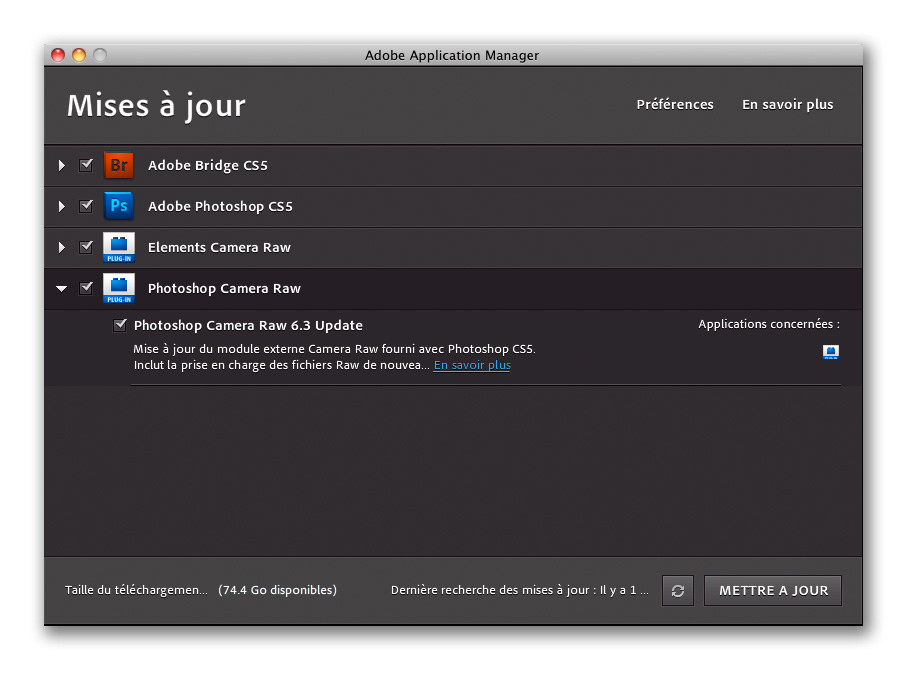Image resolution: width=907 pixels, height=679 pixels.
Task: Click the METTRE A JOUR button
Action: point(773,591)
